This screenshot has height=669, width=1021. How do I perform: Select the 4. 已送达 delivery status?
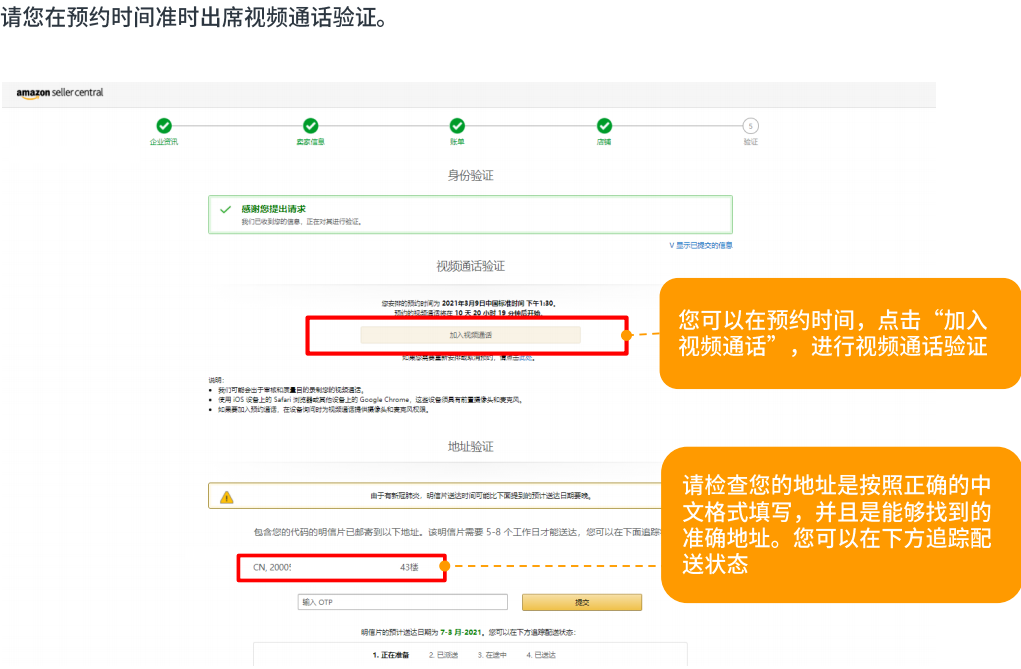(x=541, y=655)
